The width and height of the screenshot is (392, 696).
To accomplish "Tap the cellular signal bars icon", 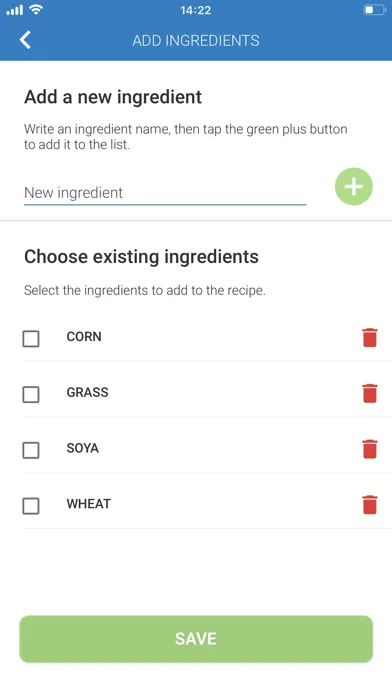I will click(x=15, y=10).
